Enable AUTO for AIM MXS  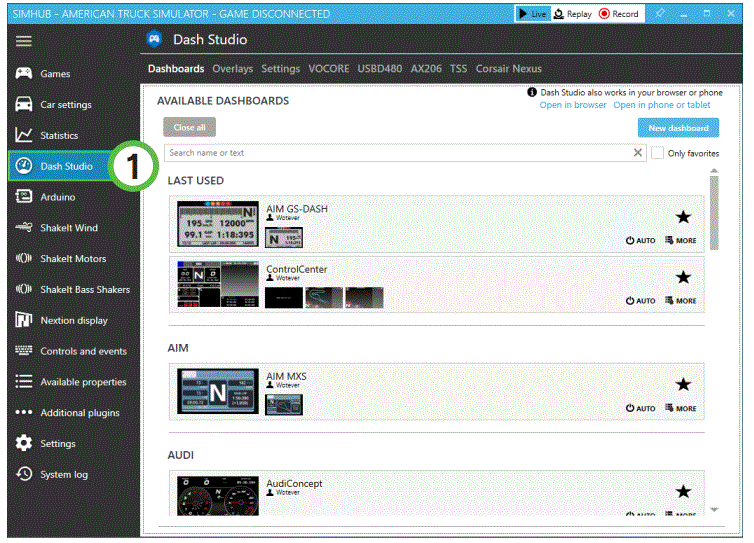(x=640, y=408)
